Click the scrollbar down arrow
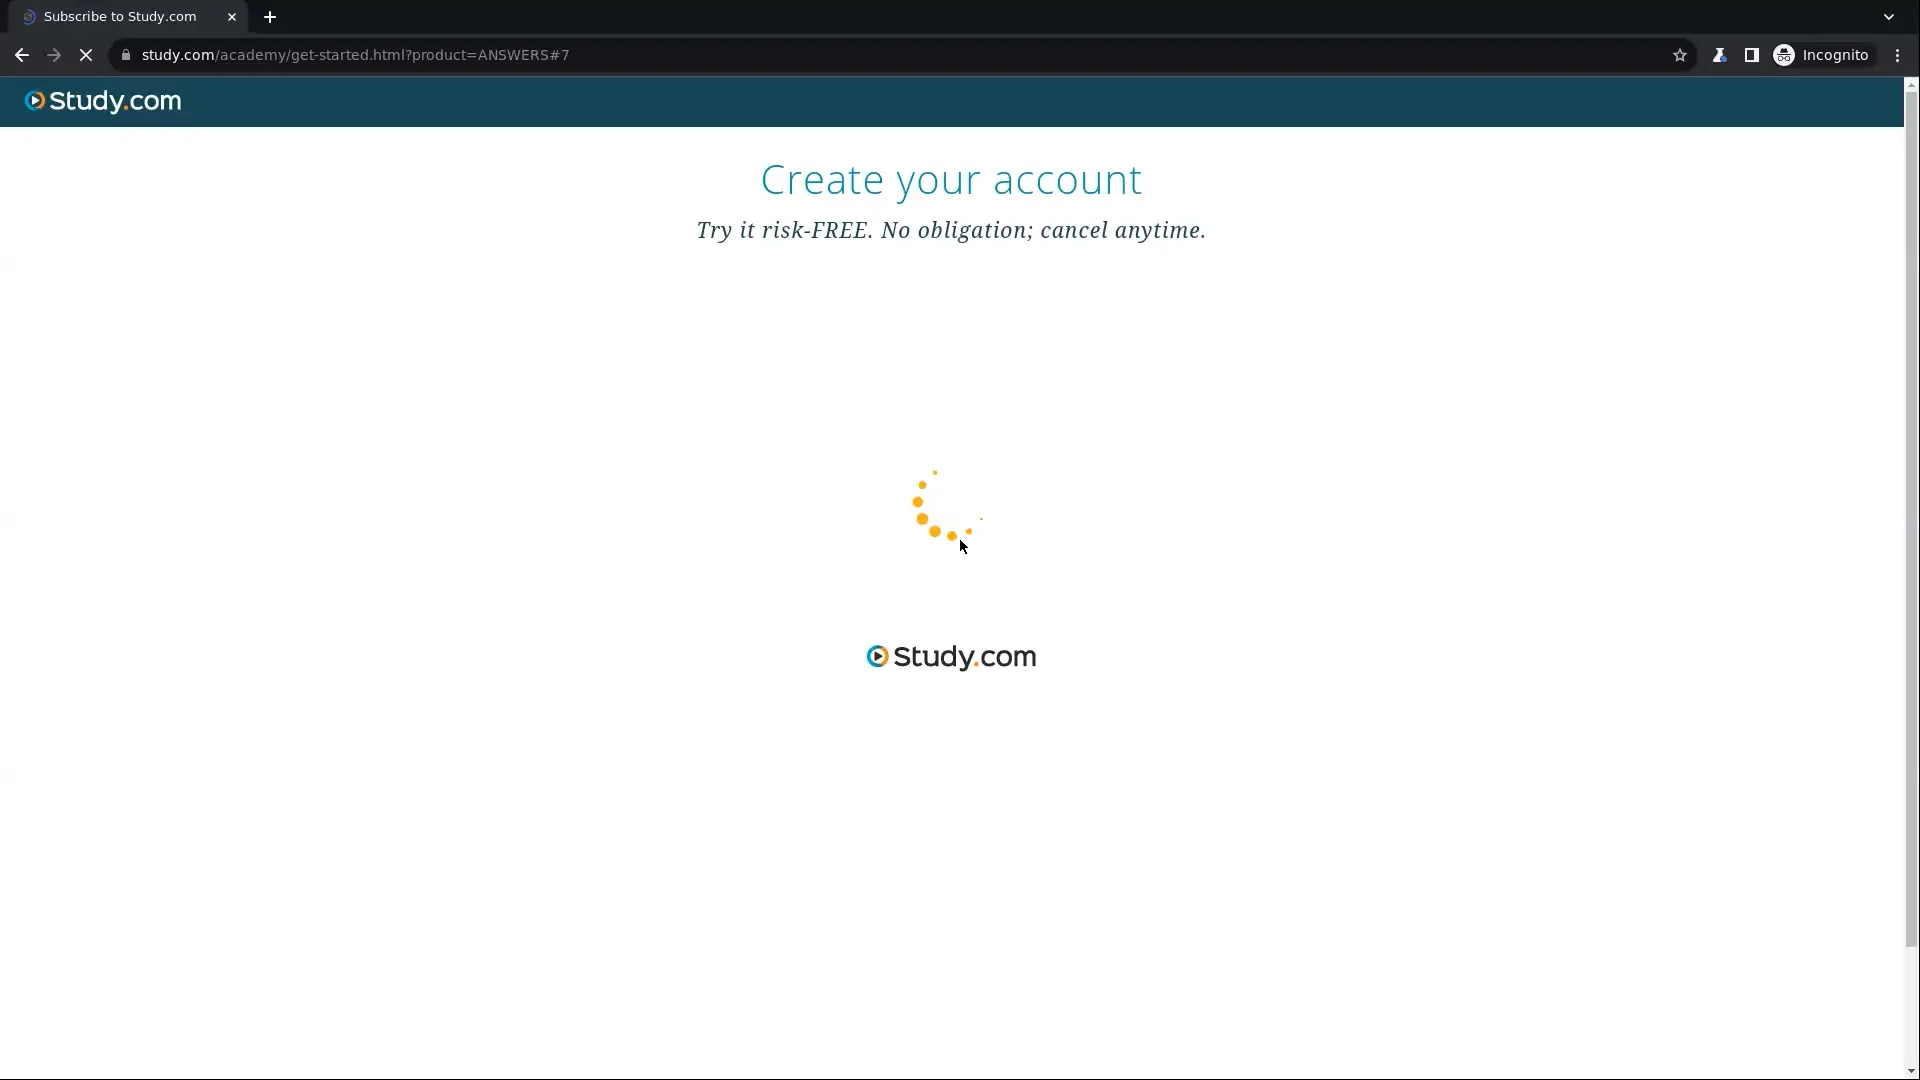This screenshot has width=1920, height=1080. [x=1911, y=1072]
